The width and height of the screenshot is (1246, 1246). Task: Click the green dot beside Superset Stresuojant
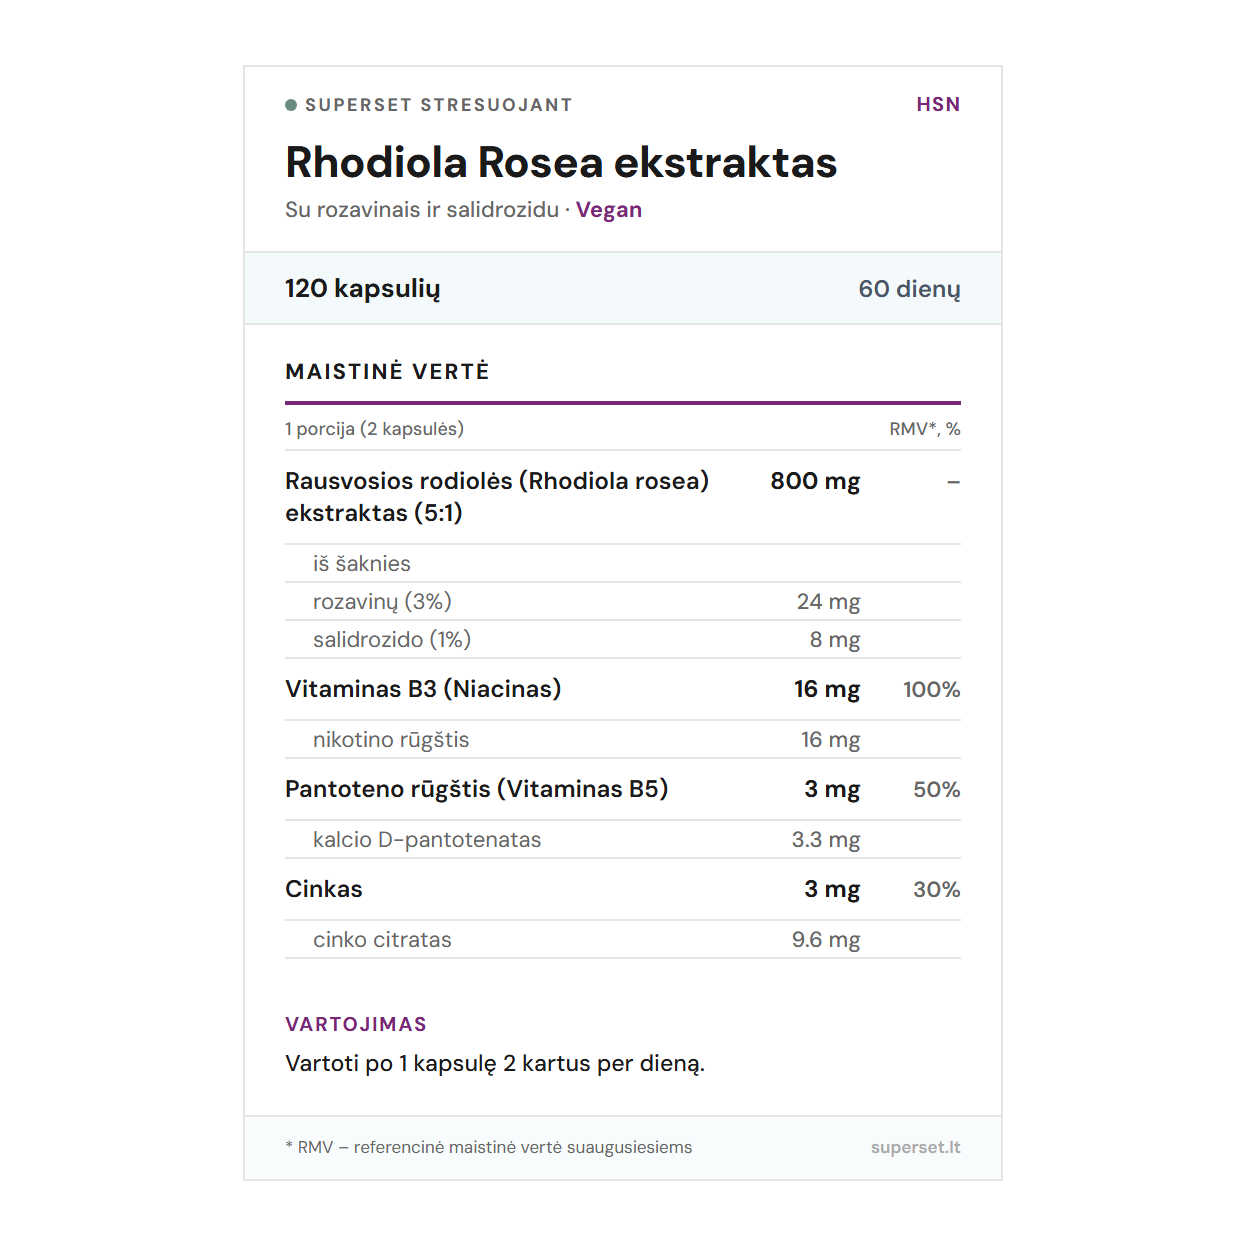(291, 105)
